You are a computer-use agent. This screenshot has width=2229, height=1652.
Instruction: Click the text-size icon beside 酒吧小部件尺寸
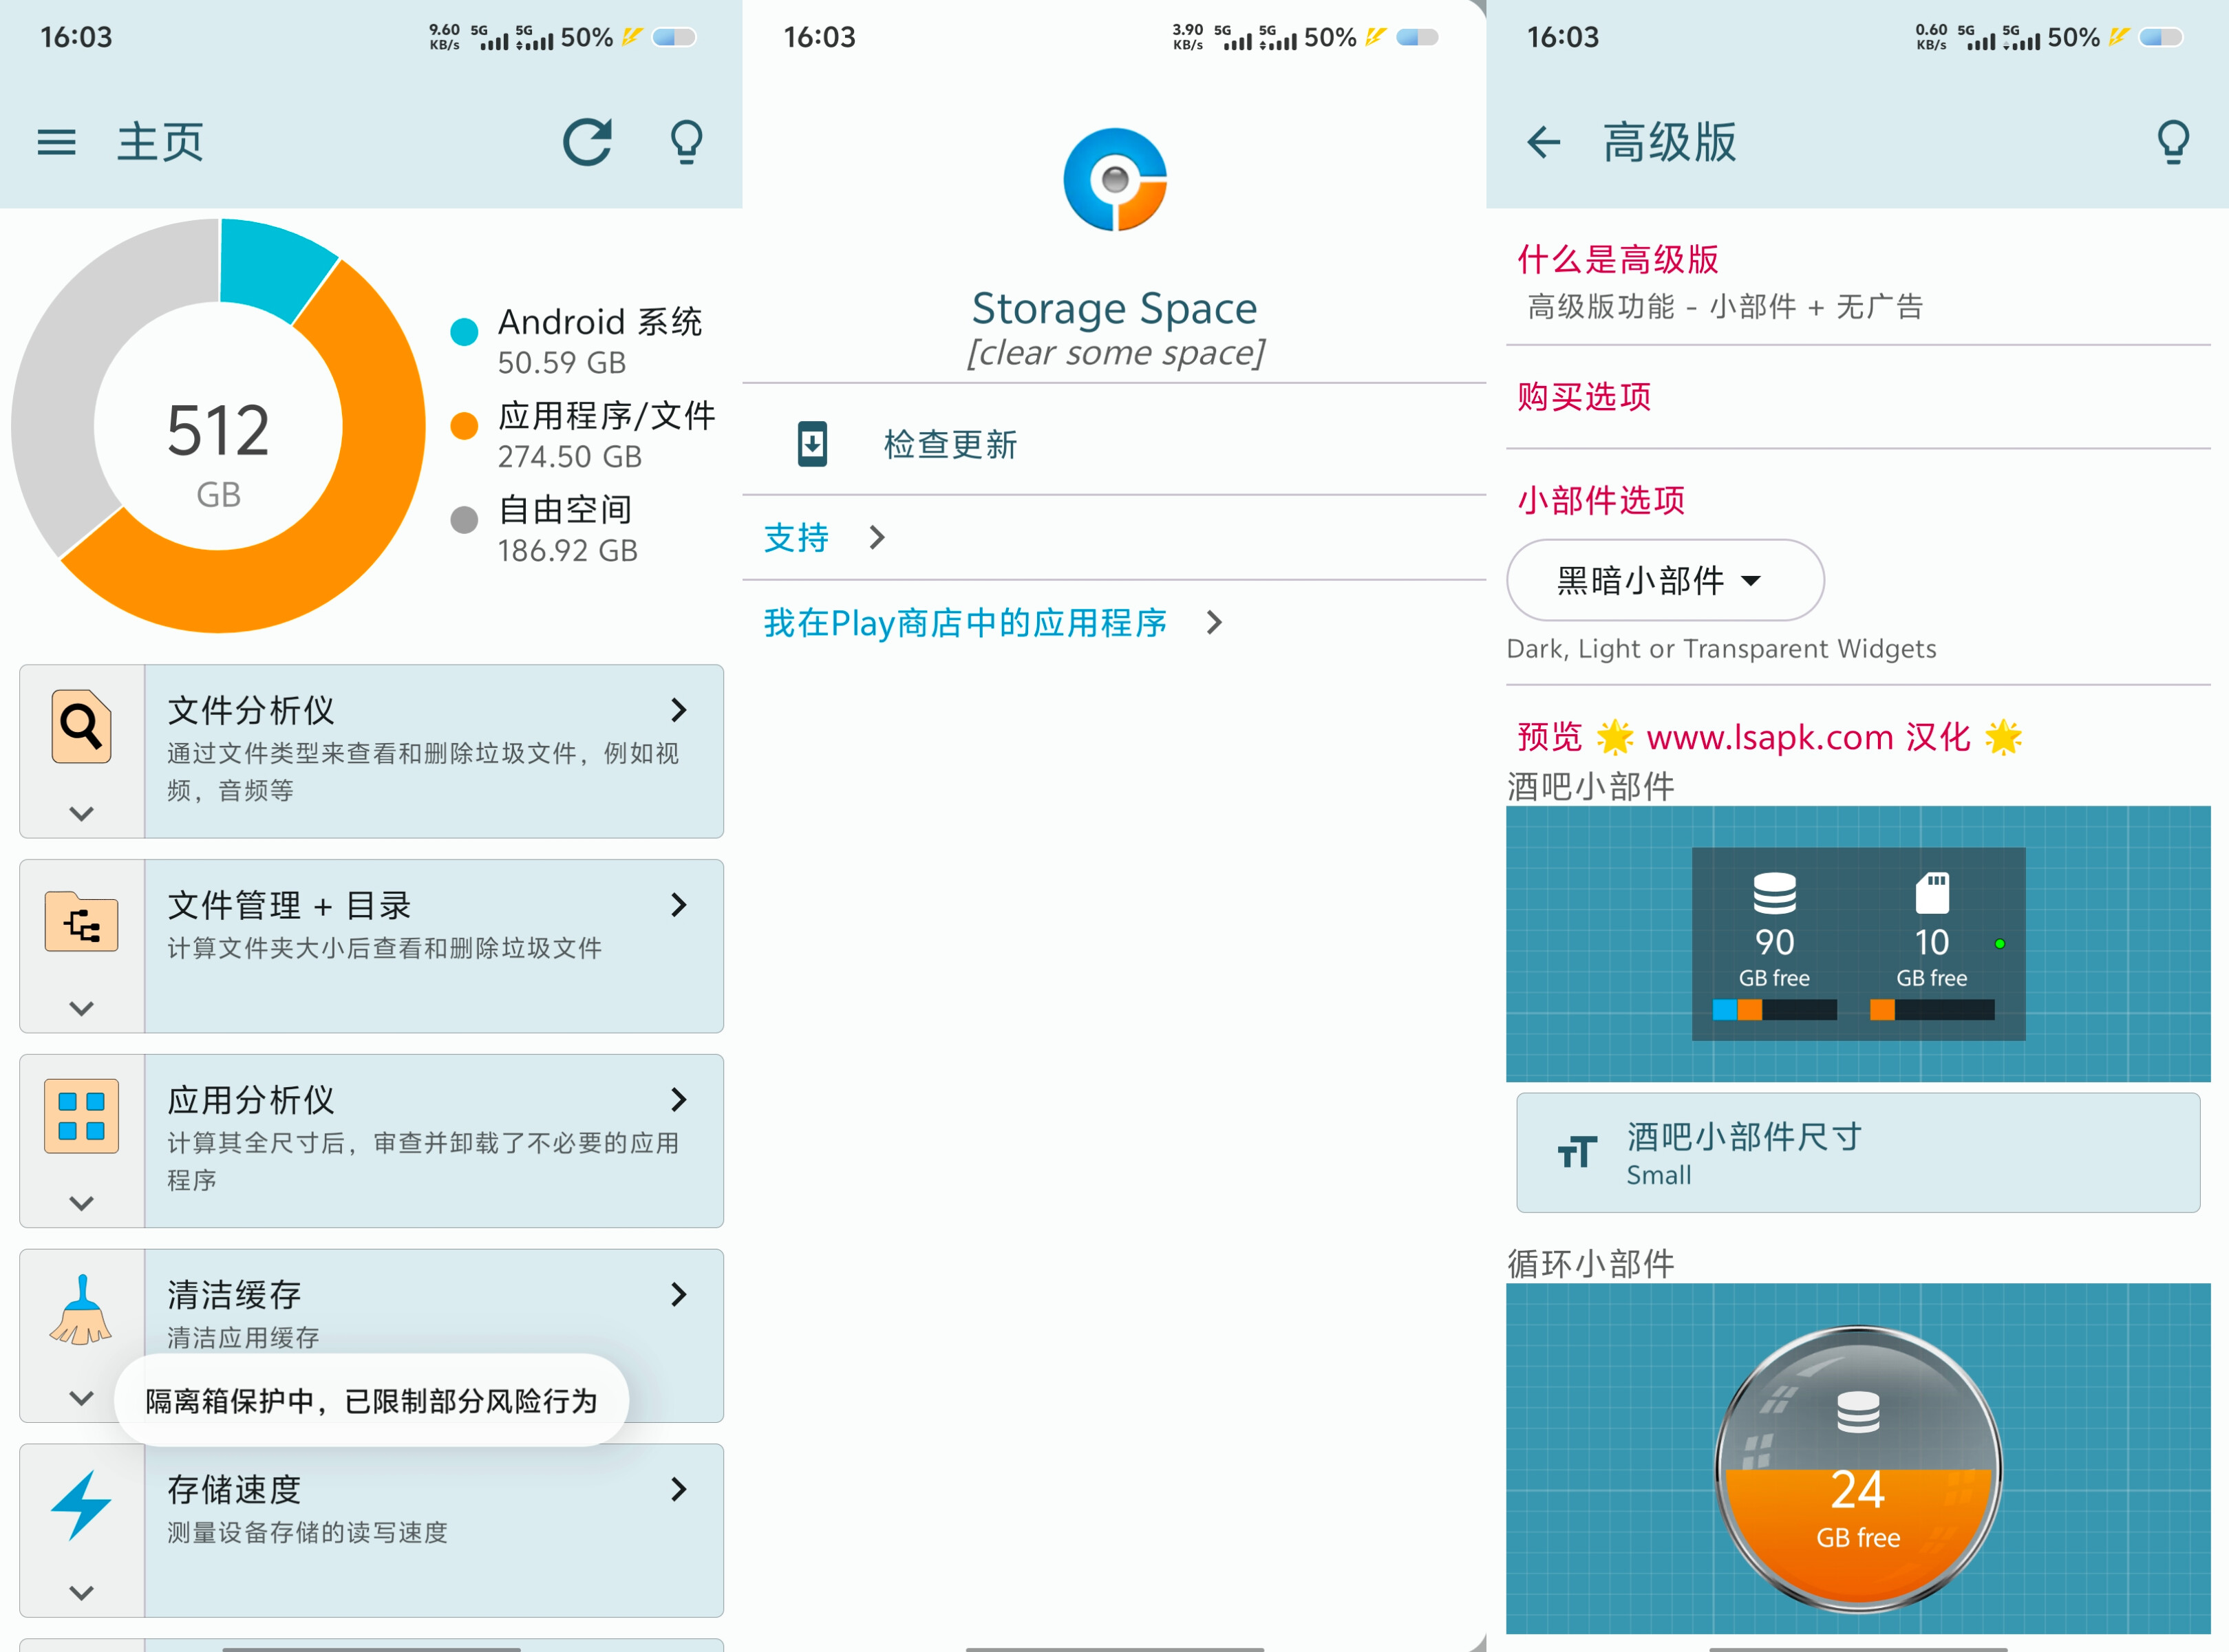1577,1152
